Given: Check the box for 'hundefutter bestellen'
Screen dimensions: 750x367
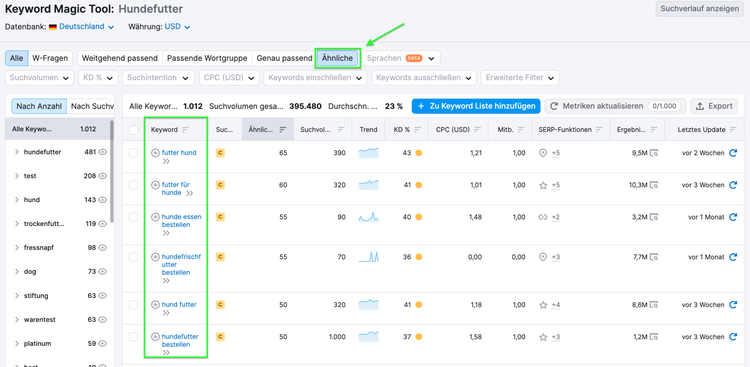Looking at the screenshot, I should (x=134, y=337).
